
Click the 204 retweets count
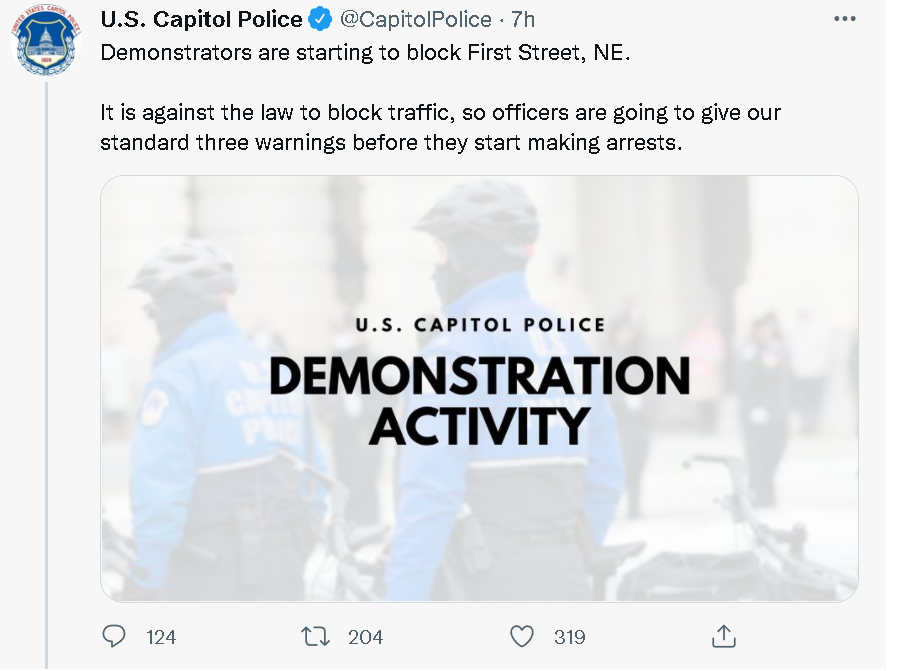(x=365, y=637)
